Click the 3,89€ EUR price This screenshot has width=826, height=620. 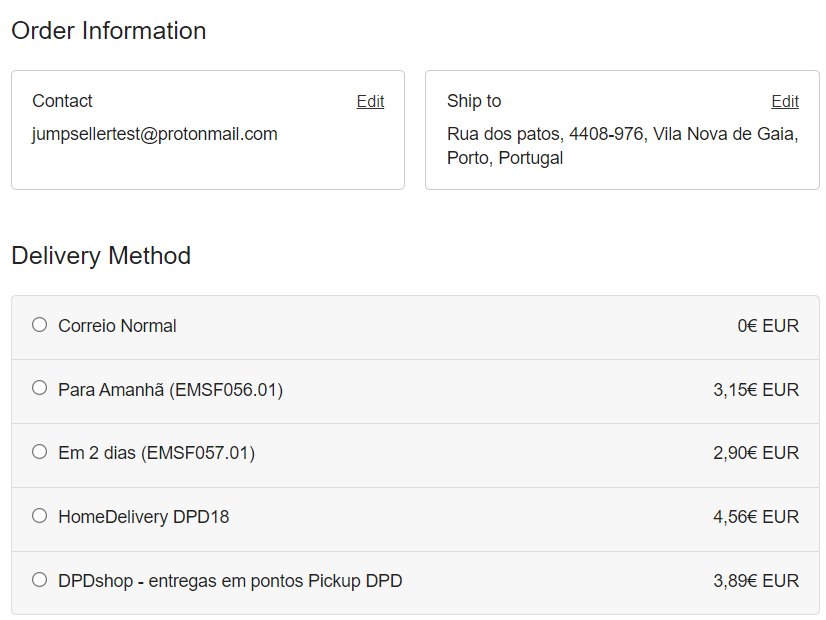[x=755, y=581]
